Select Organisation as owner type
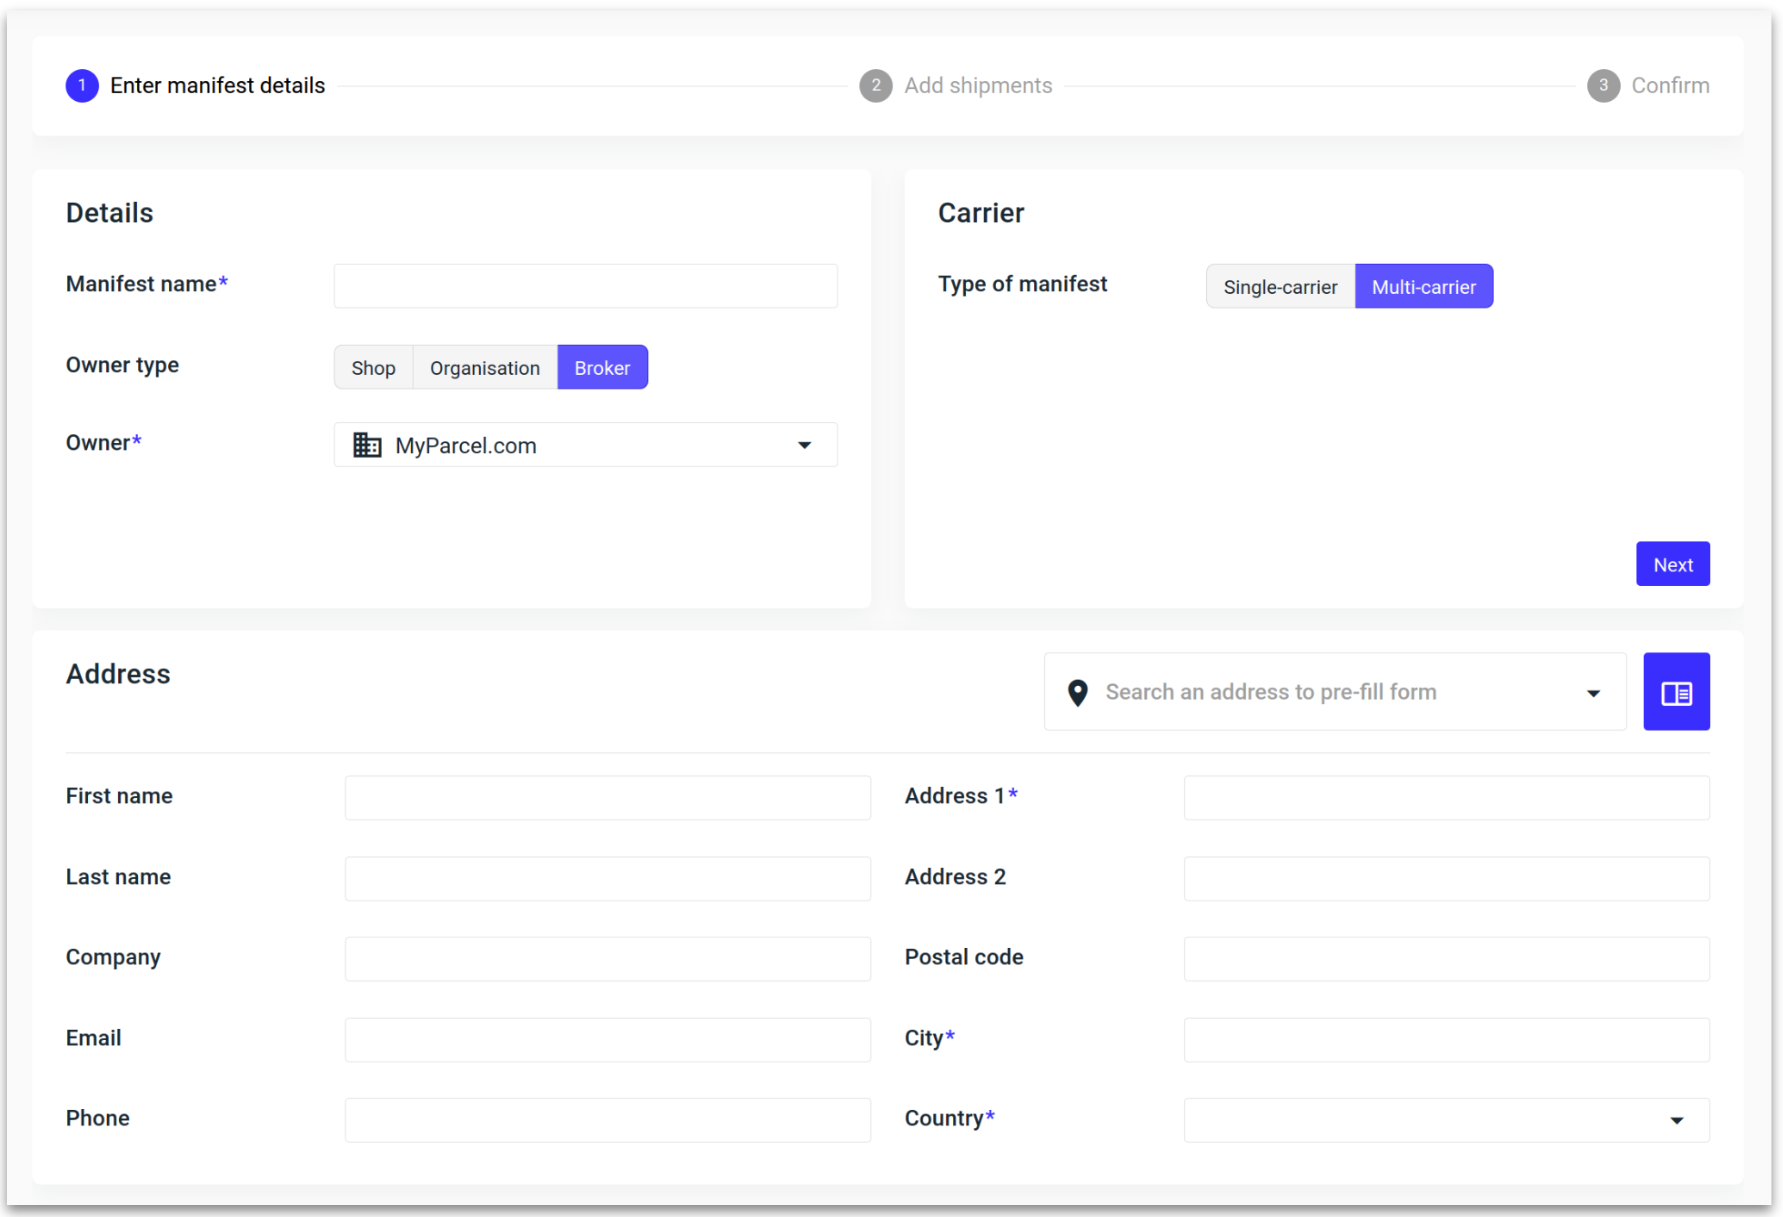The width and height of the screenshot is (1783, 1217). (484, 368)
